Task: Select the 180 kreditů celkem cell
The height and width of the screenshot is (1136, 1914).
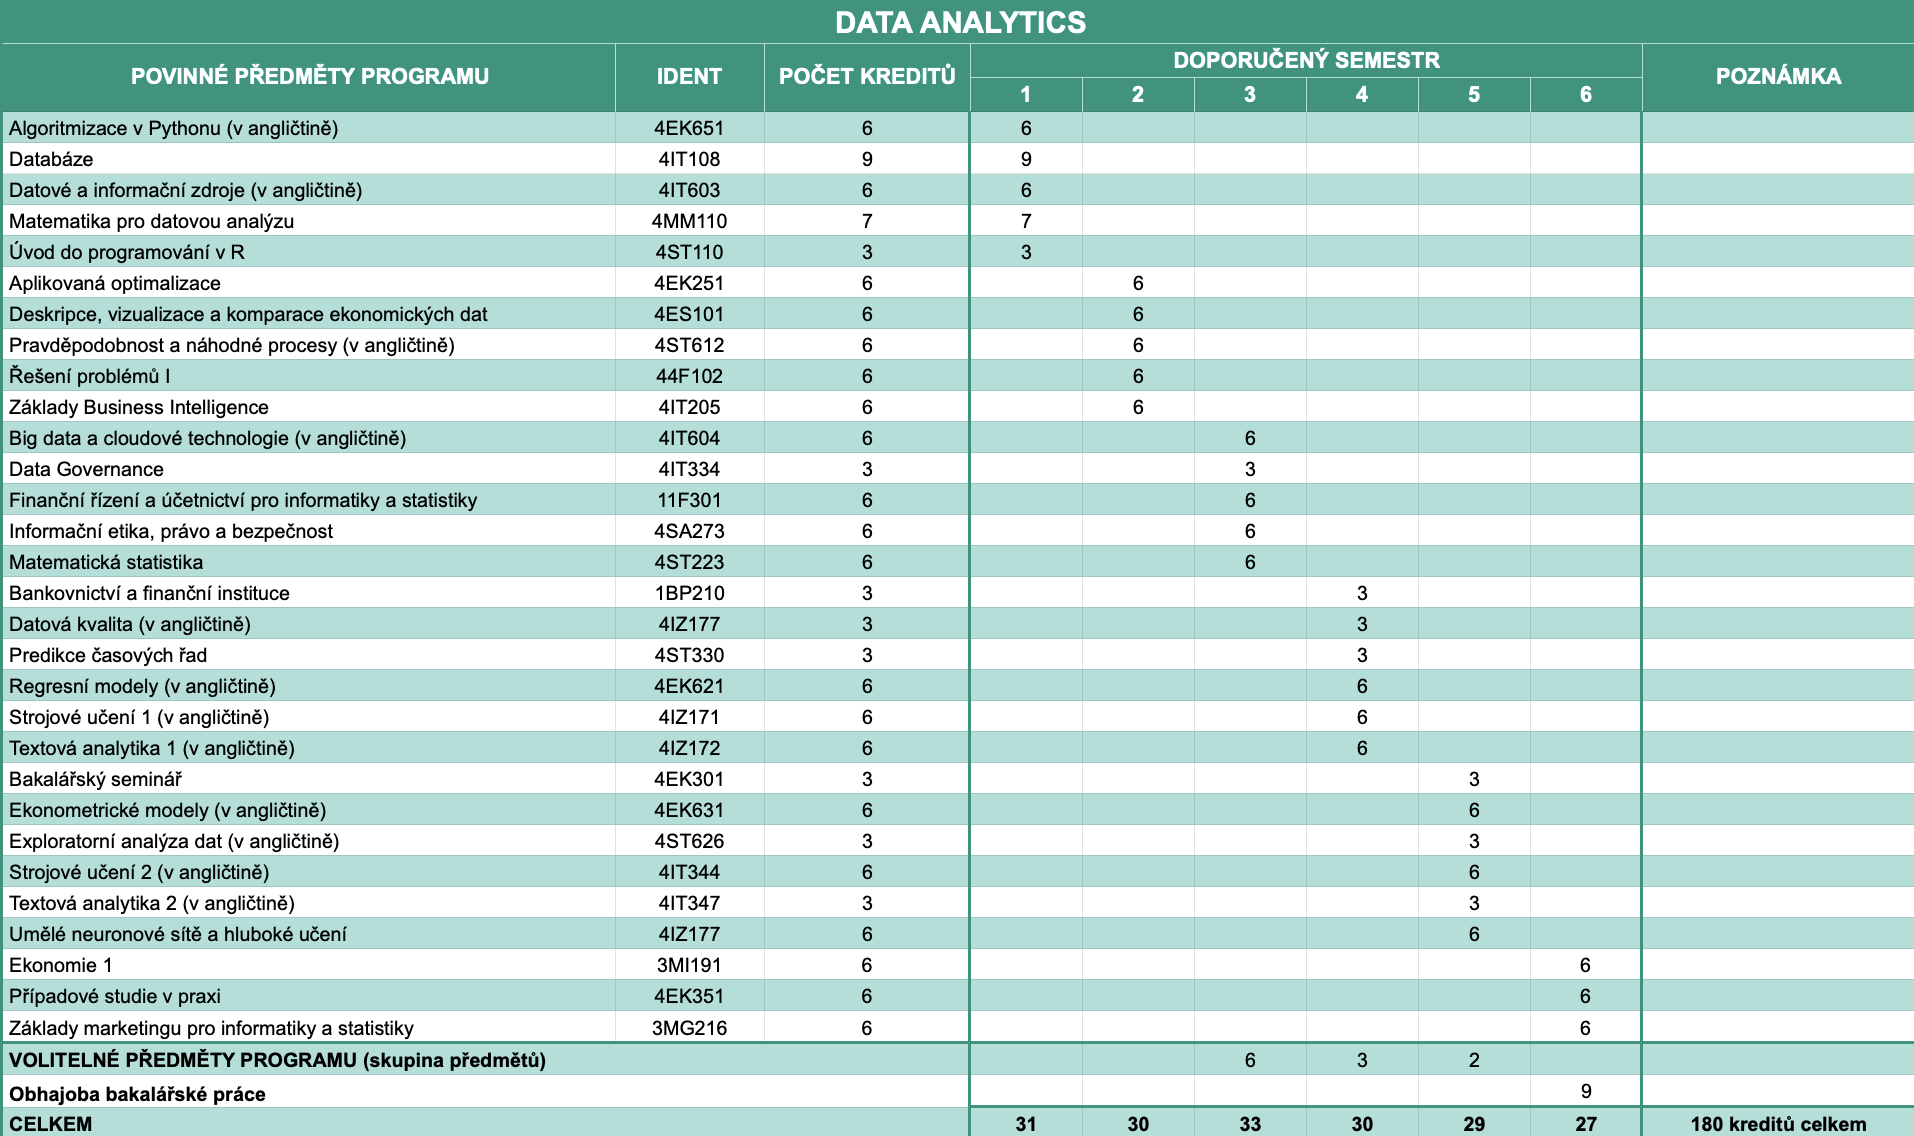Action: click(1777, 1123)
